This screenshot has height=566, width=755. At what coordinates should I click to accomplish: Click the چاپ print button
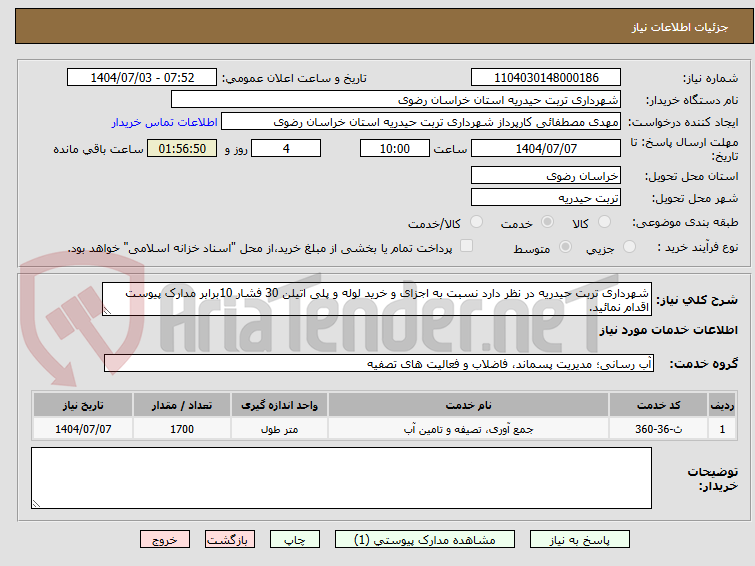[x=295, y=540]
